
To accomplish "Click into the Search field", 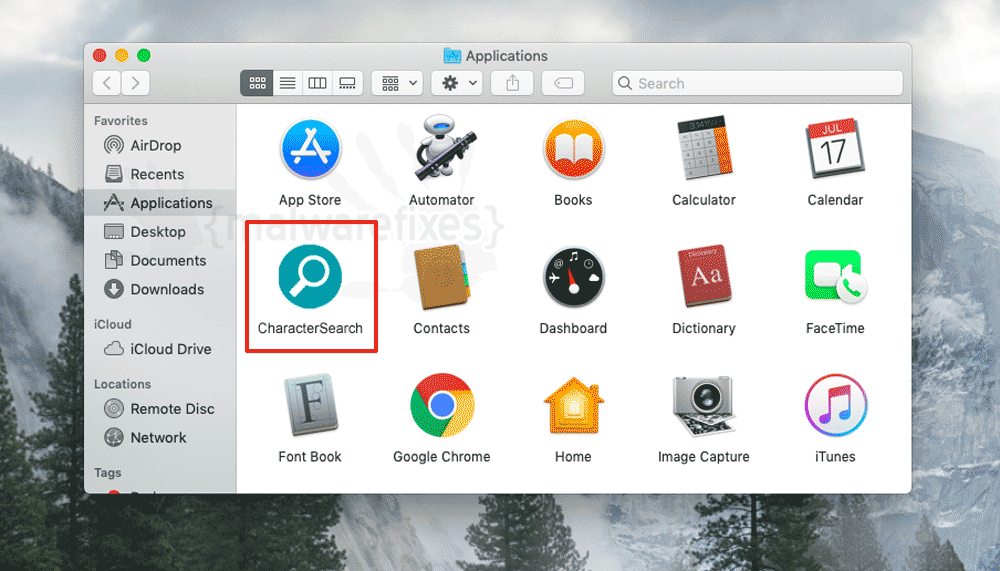I will pyautogui.click(x=758, y=83).
